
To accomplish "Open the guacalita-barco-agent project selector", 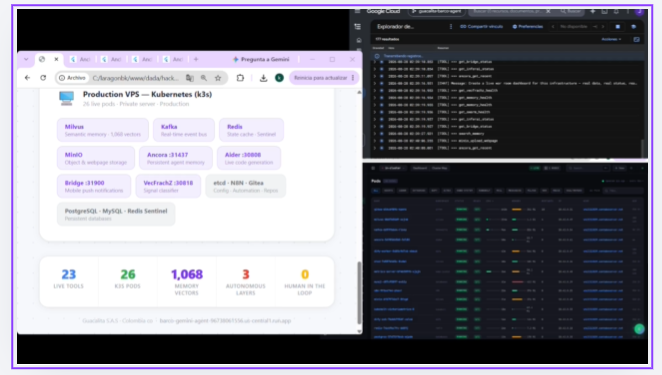I will [437, 11].
